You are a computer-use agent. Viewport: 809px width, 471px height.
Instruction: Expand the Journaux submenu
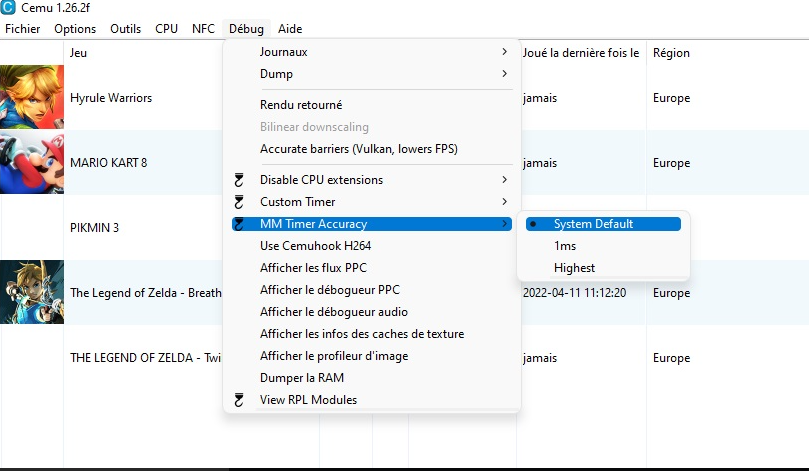pyautogui.click(x=504, y=52)
